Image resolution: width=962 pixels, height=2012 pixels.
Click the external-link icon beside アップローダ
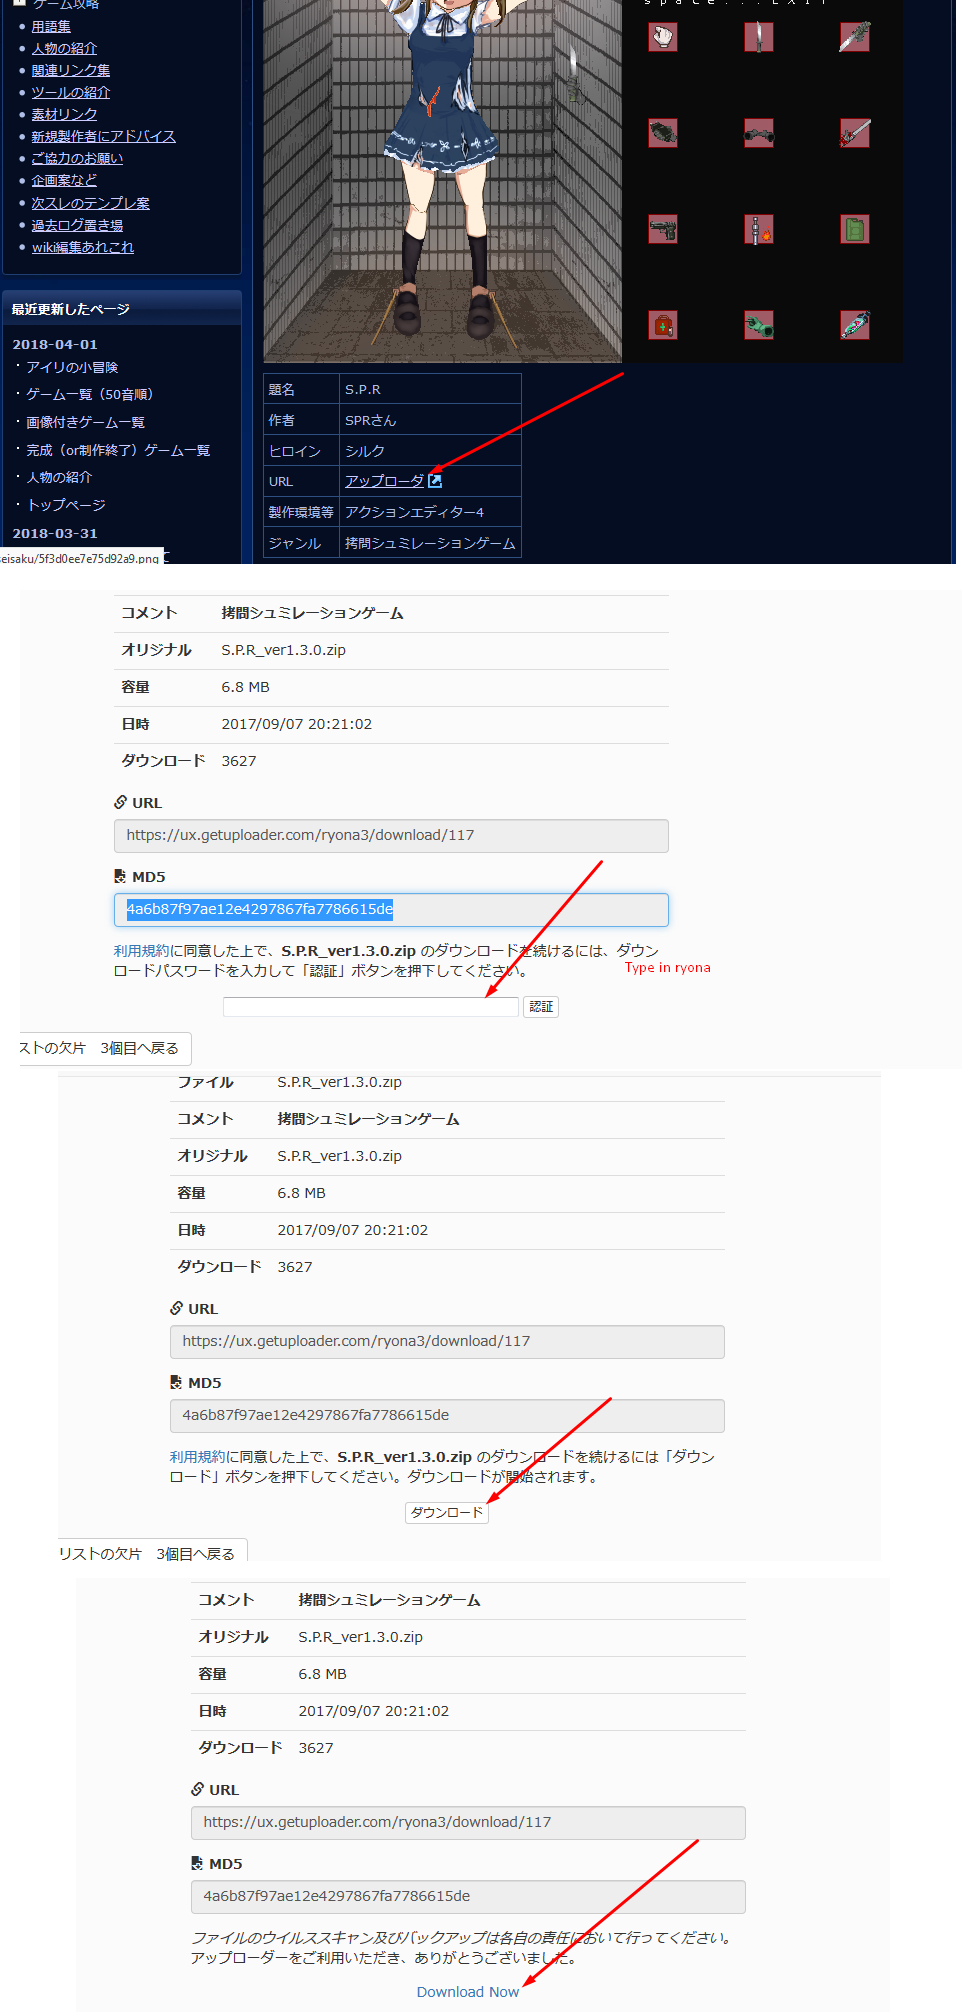point(435,481)
